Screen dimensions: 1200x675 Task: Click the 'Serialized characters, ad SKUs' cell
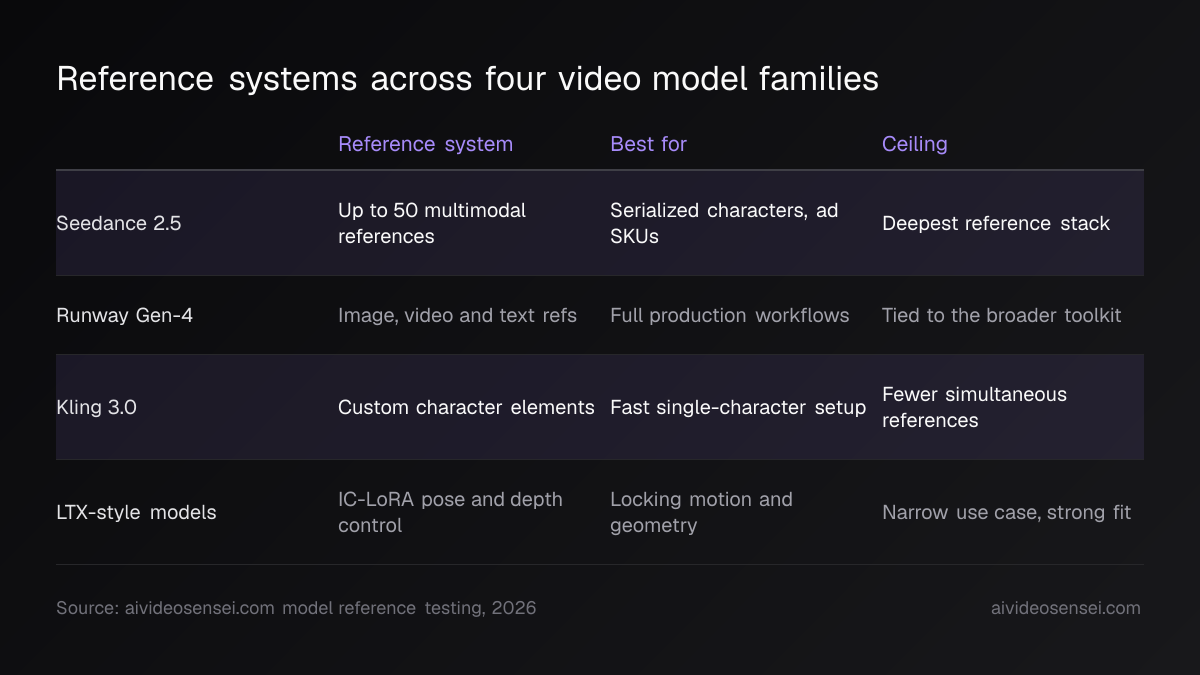(724, 223)
